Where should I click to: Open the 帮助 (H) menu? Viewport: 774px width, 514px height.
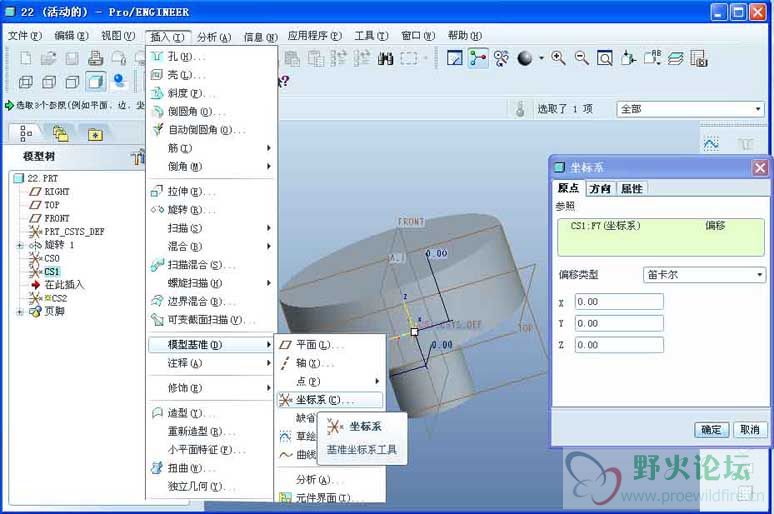tap(464, 36)
